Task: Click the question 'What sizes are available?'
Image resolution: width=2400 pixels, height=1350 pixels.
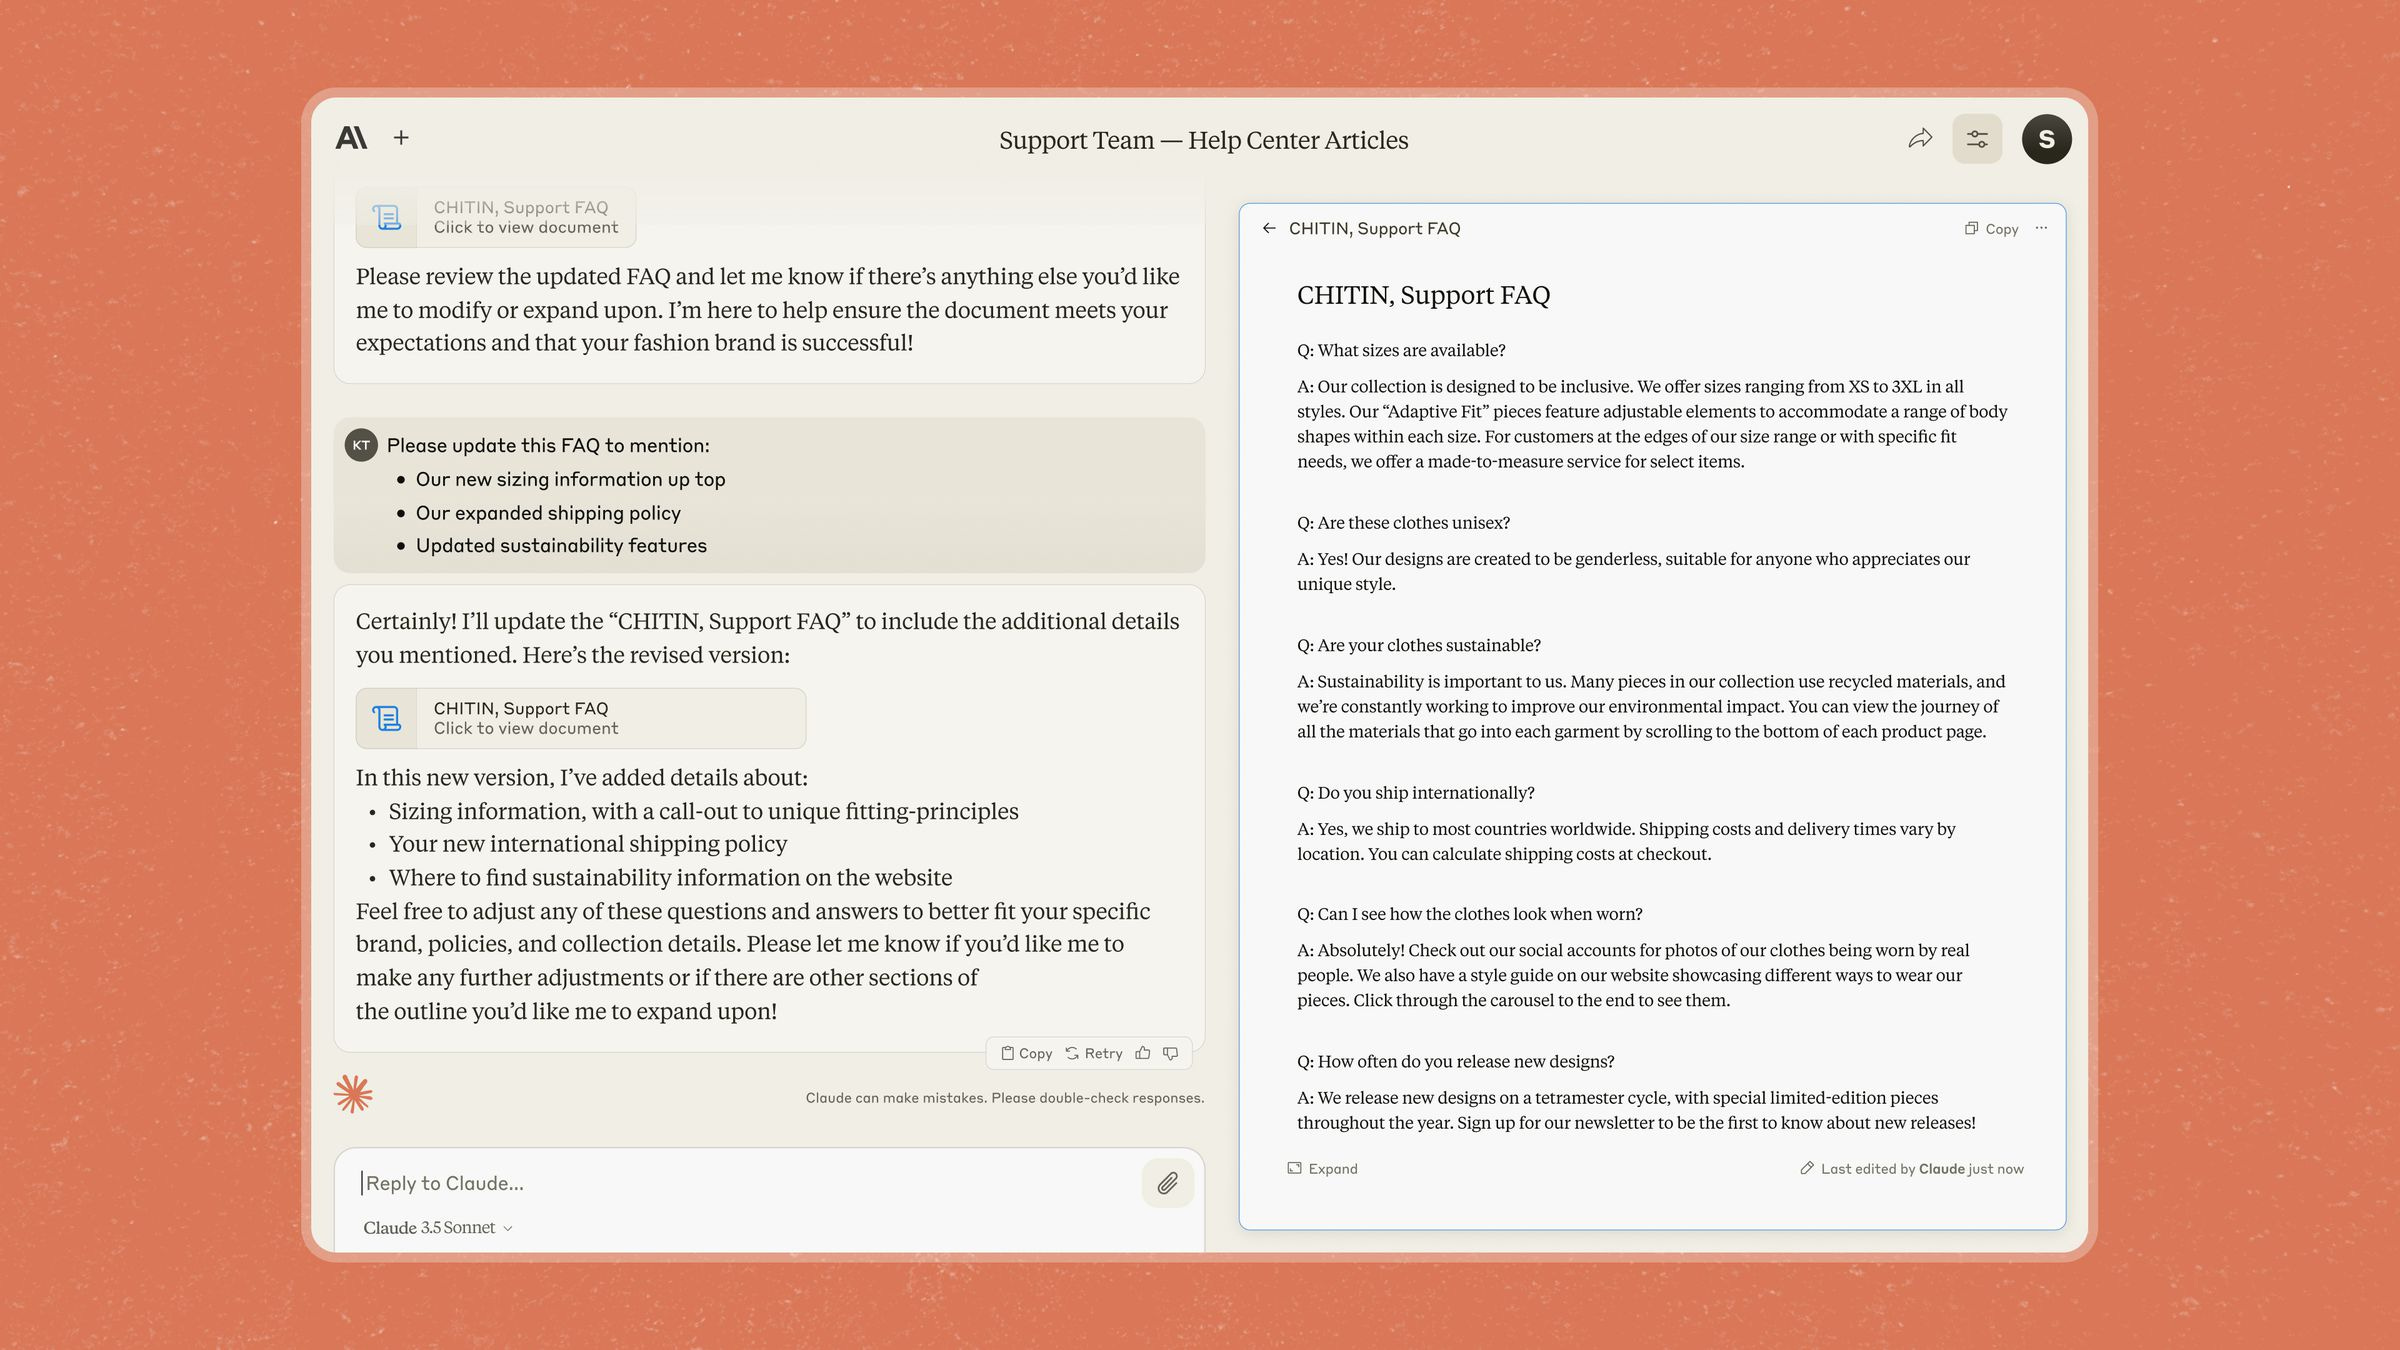Action: pyautogui.click(x=1401, y=350)
